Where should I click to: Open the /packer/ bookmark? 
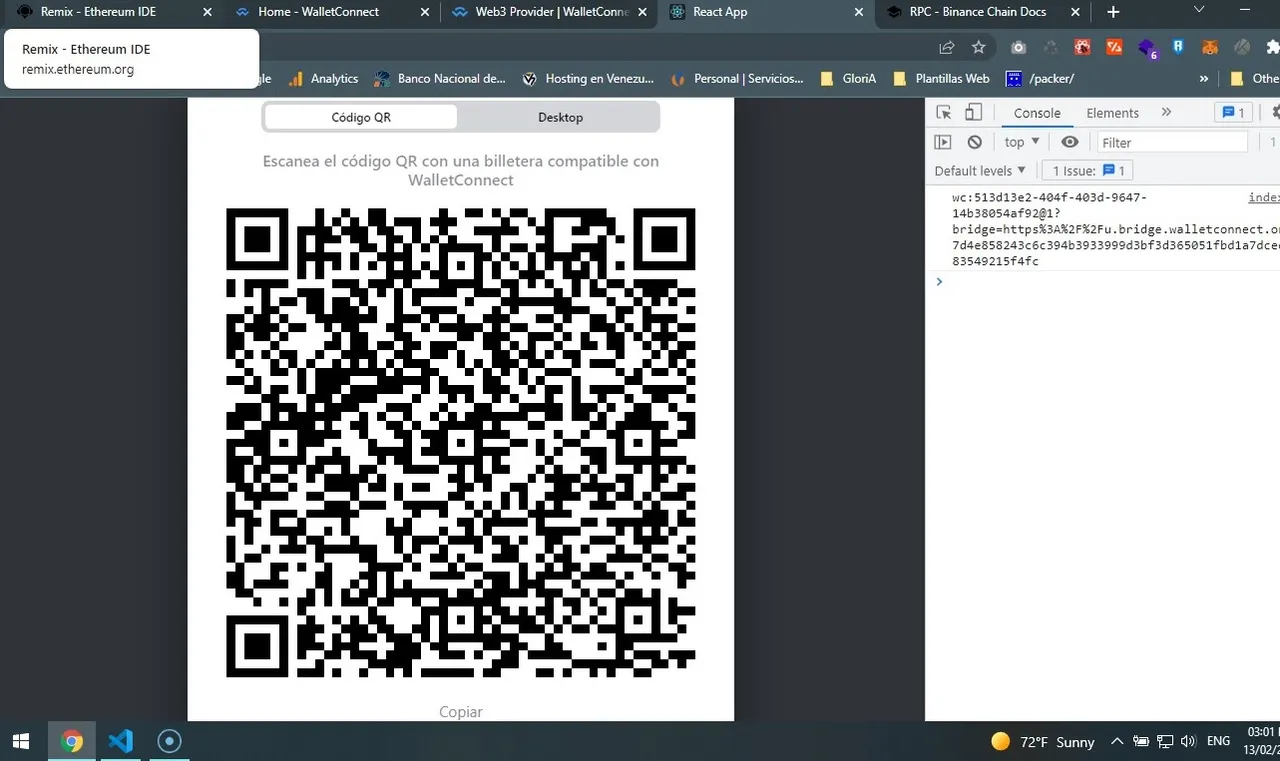1040,78
